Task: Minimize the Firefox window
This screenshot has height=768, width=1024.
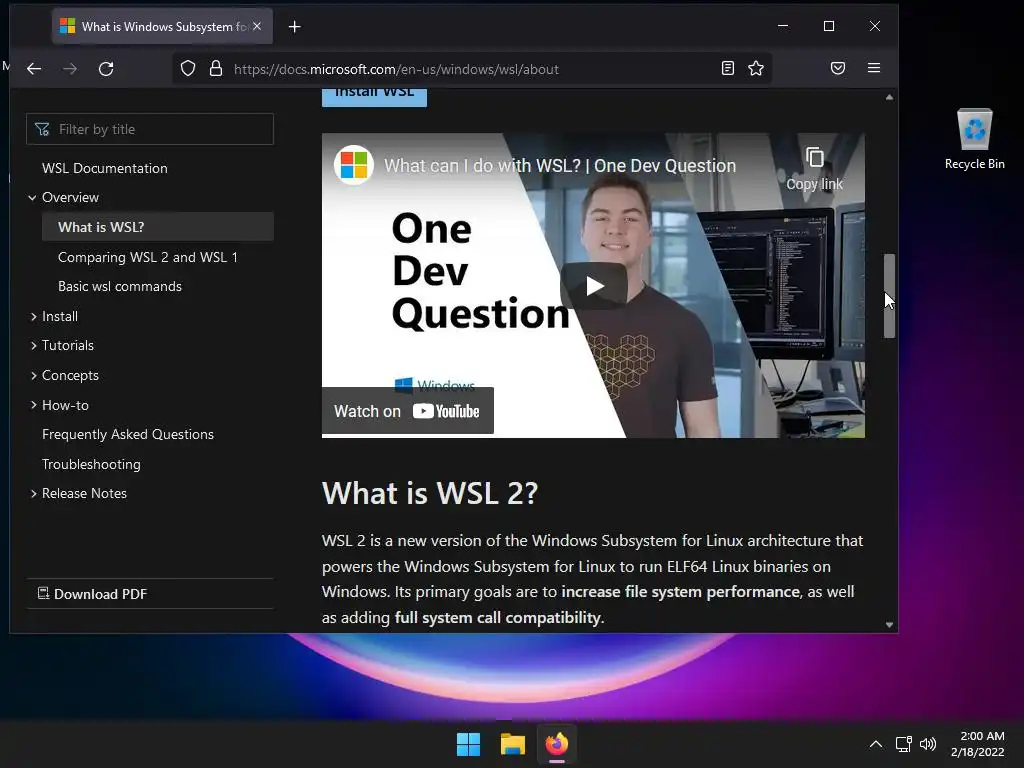Action: (x=783, y=26)
